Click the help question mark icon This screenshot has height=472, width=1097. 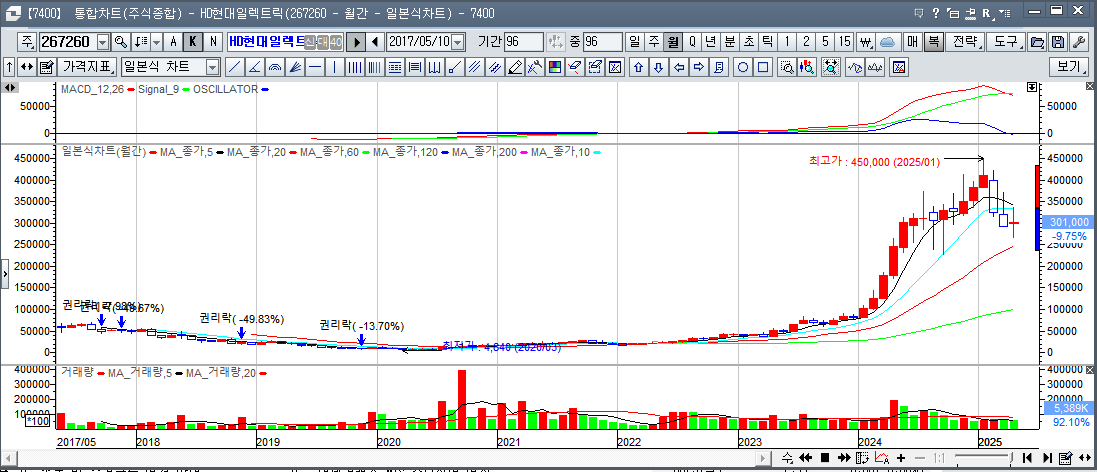pyautogui.click(x=936, y=13)
